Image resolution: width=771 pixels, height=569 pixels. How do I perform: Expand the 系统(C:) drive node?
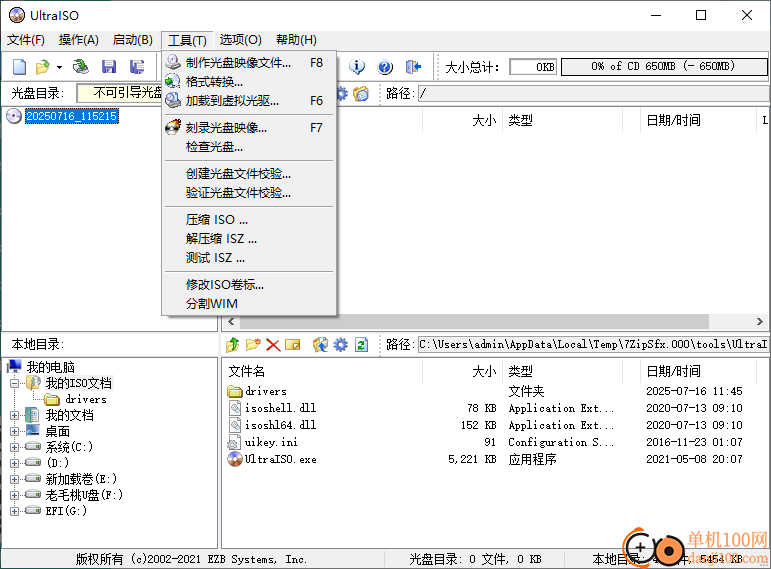15,448
